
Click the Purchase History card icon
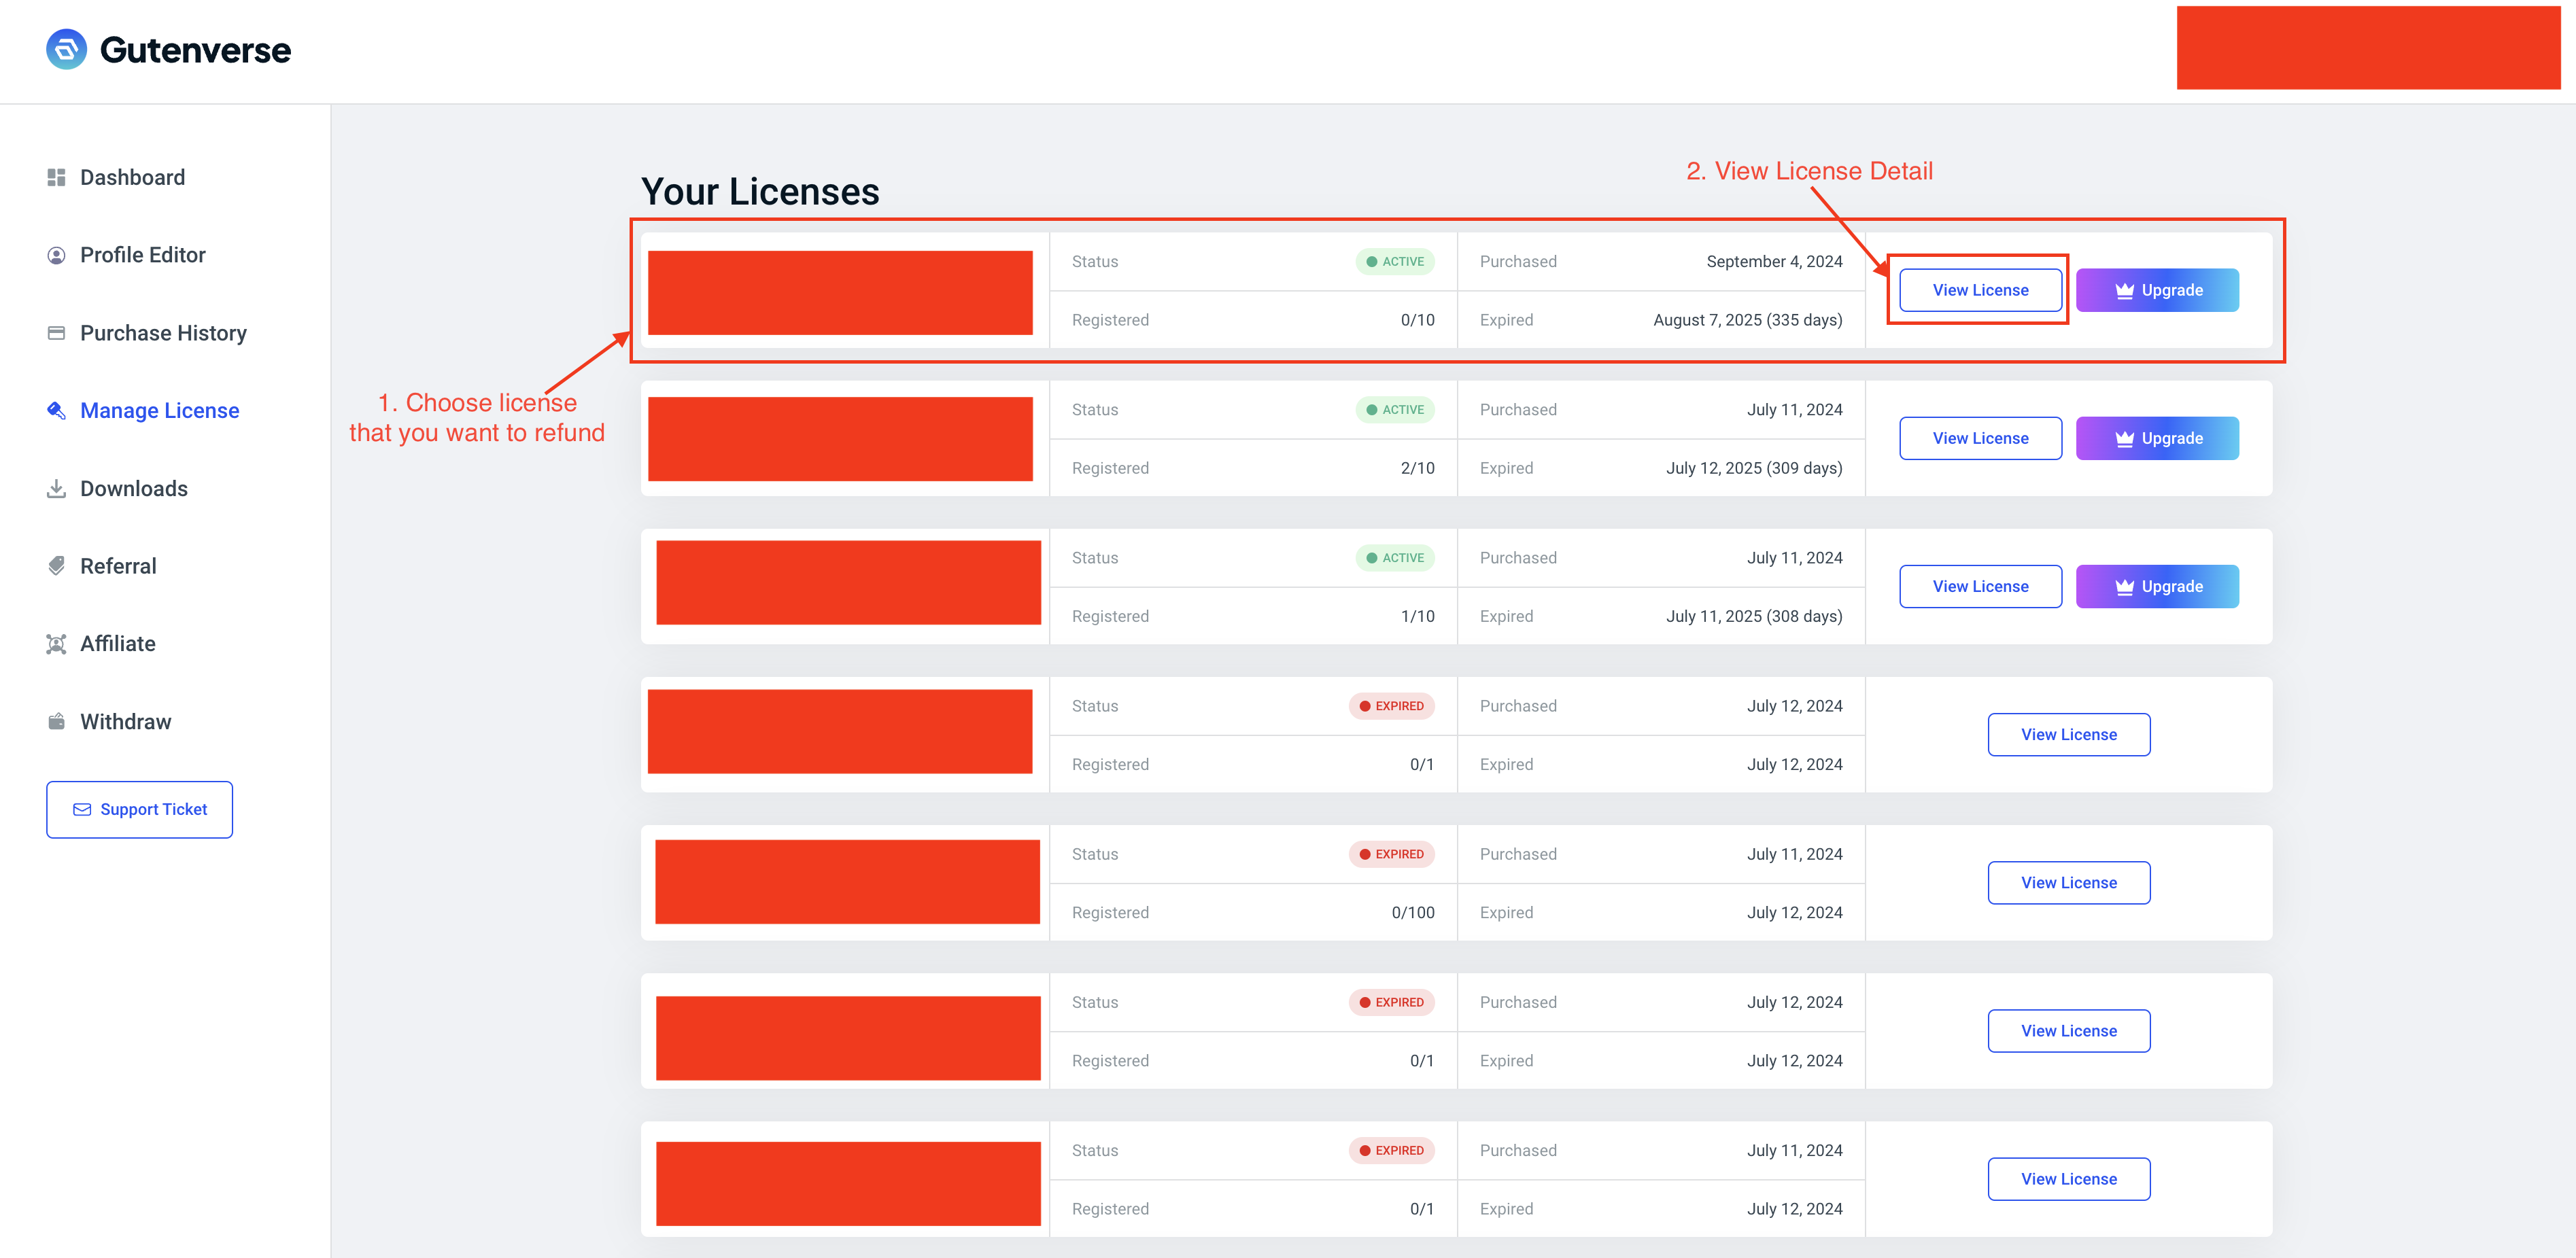56,333
